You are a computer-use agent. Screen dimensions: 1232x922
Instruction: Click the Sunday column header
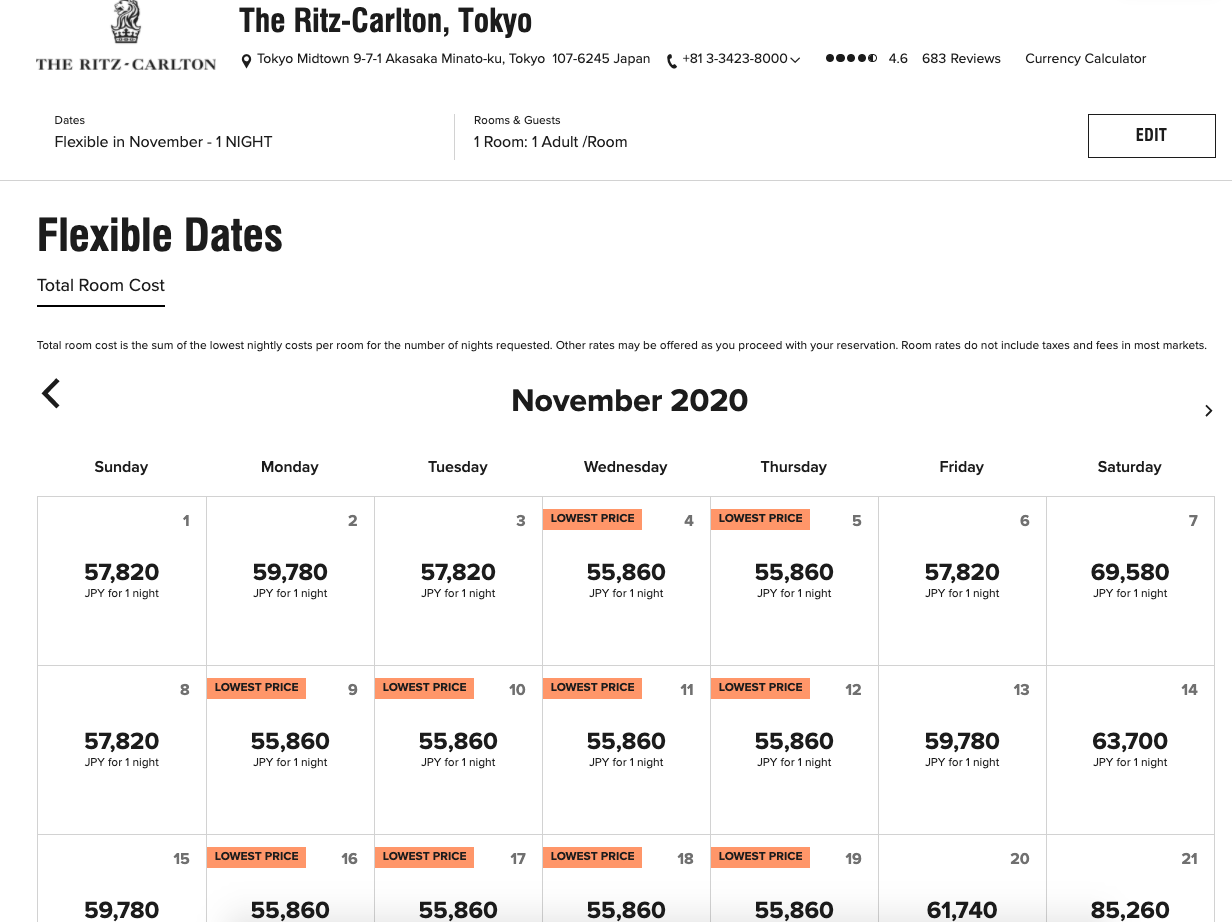pos(121,467)
